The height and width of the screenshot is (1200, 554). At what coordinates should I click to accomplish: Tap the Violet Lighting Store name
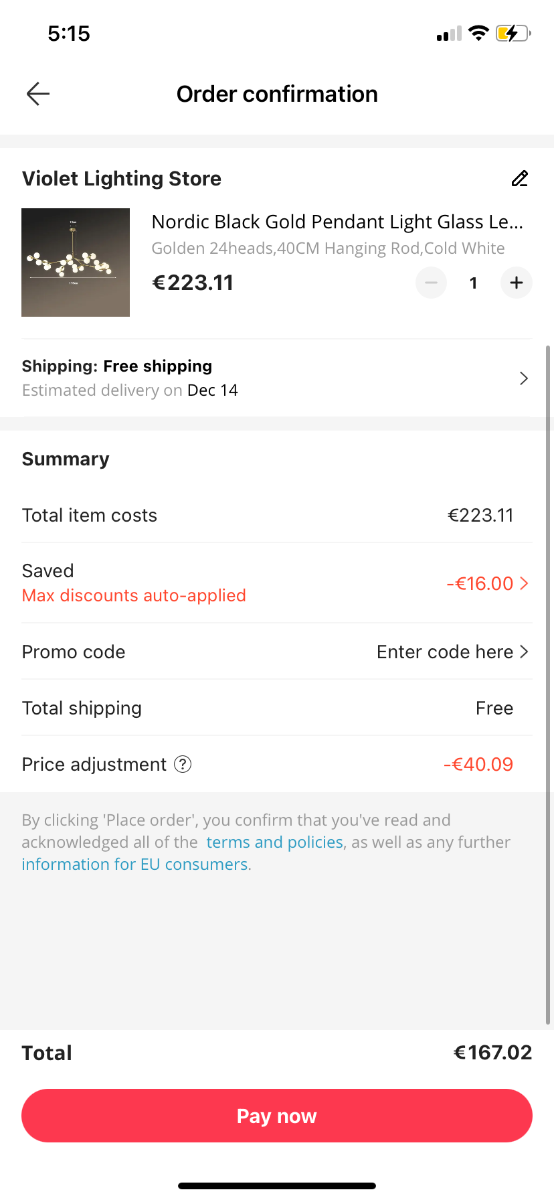122,179
